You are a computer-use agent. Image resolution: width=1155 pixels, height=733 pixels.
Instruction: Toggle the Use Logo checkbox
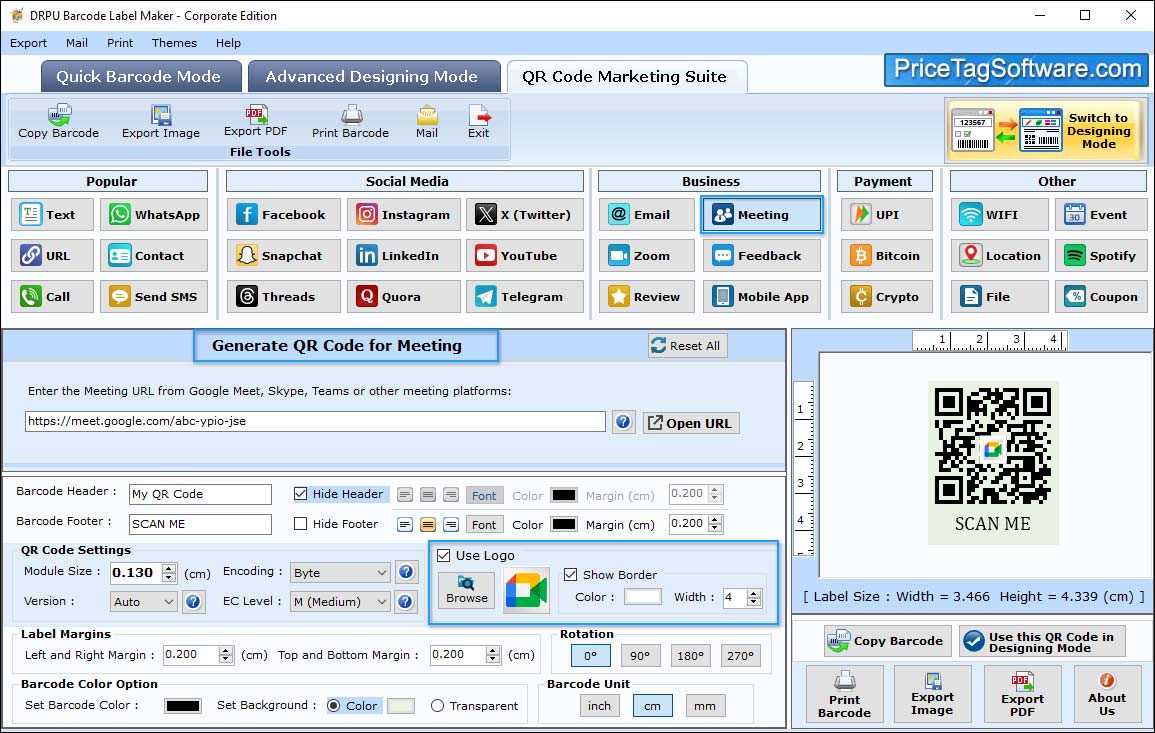point(443,555)
